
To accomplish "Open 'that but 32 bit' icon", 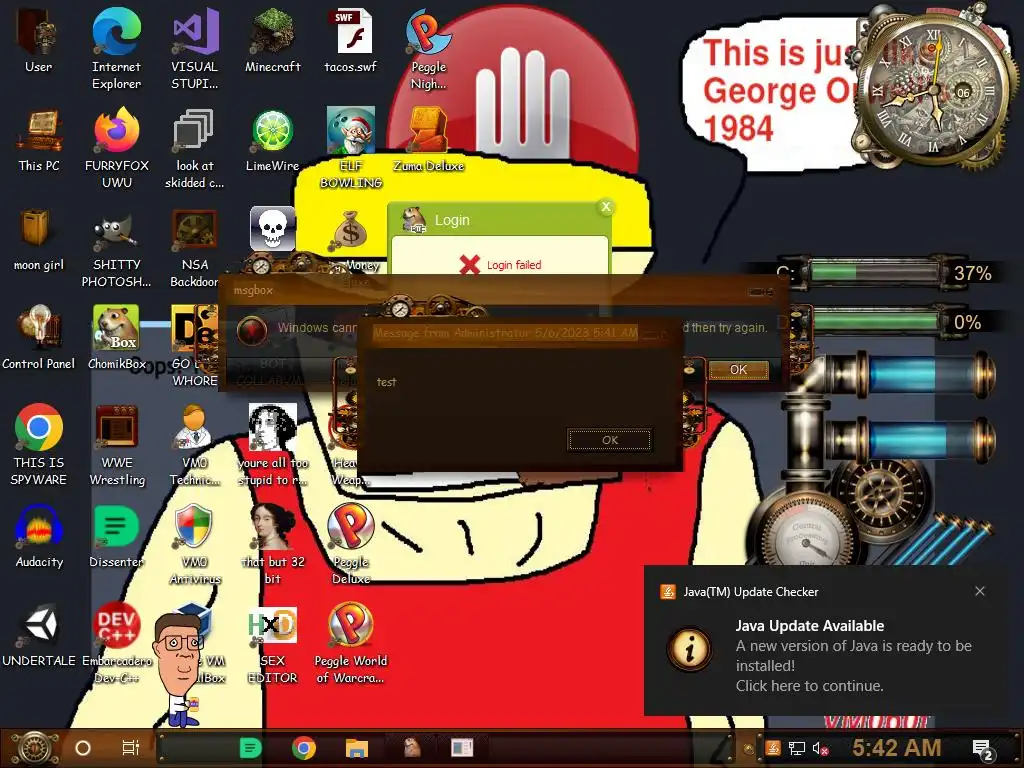I will pyautogui.click(x=272, y=543).
